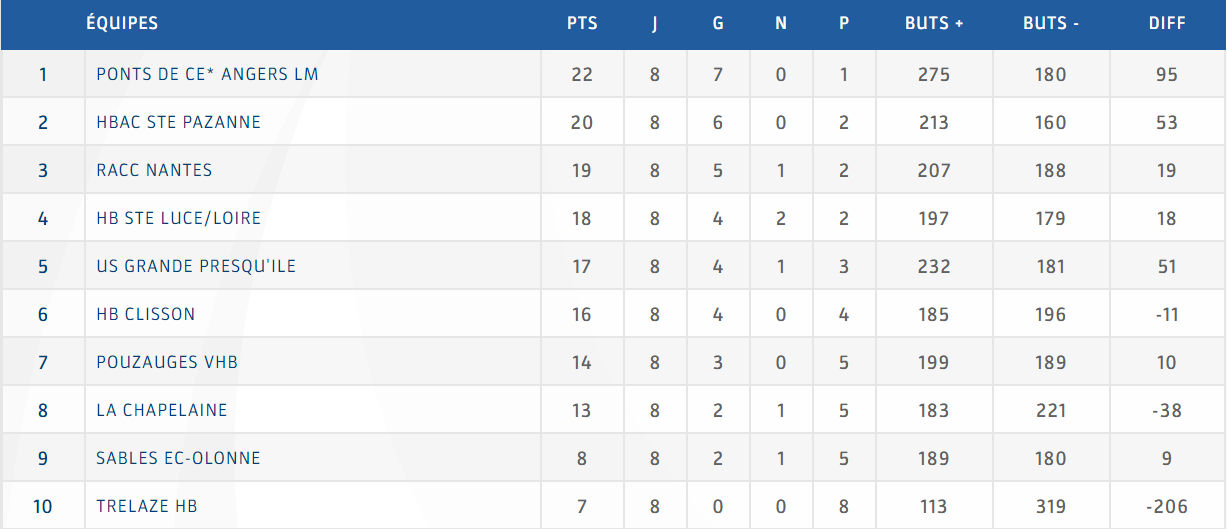1227x529 pixels.
Task: Open the RACC NANTES team page
Action: 154,170
